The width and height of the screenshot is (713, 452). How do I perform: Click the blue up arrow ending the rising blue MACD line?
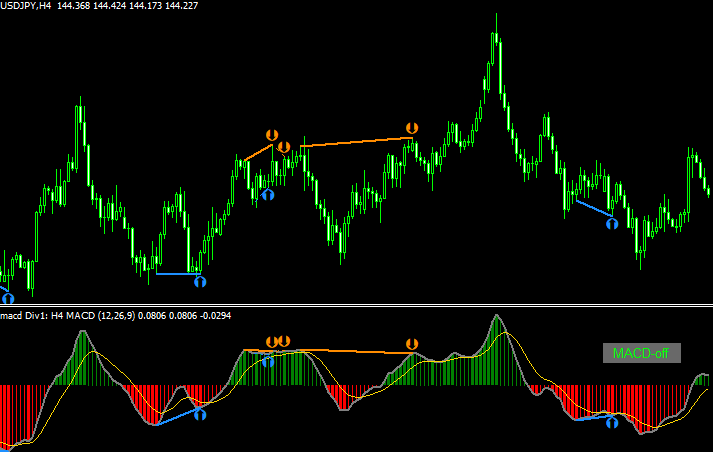click(200, 414)
